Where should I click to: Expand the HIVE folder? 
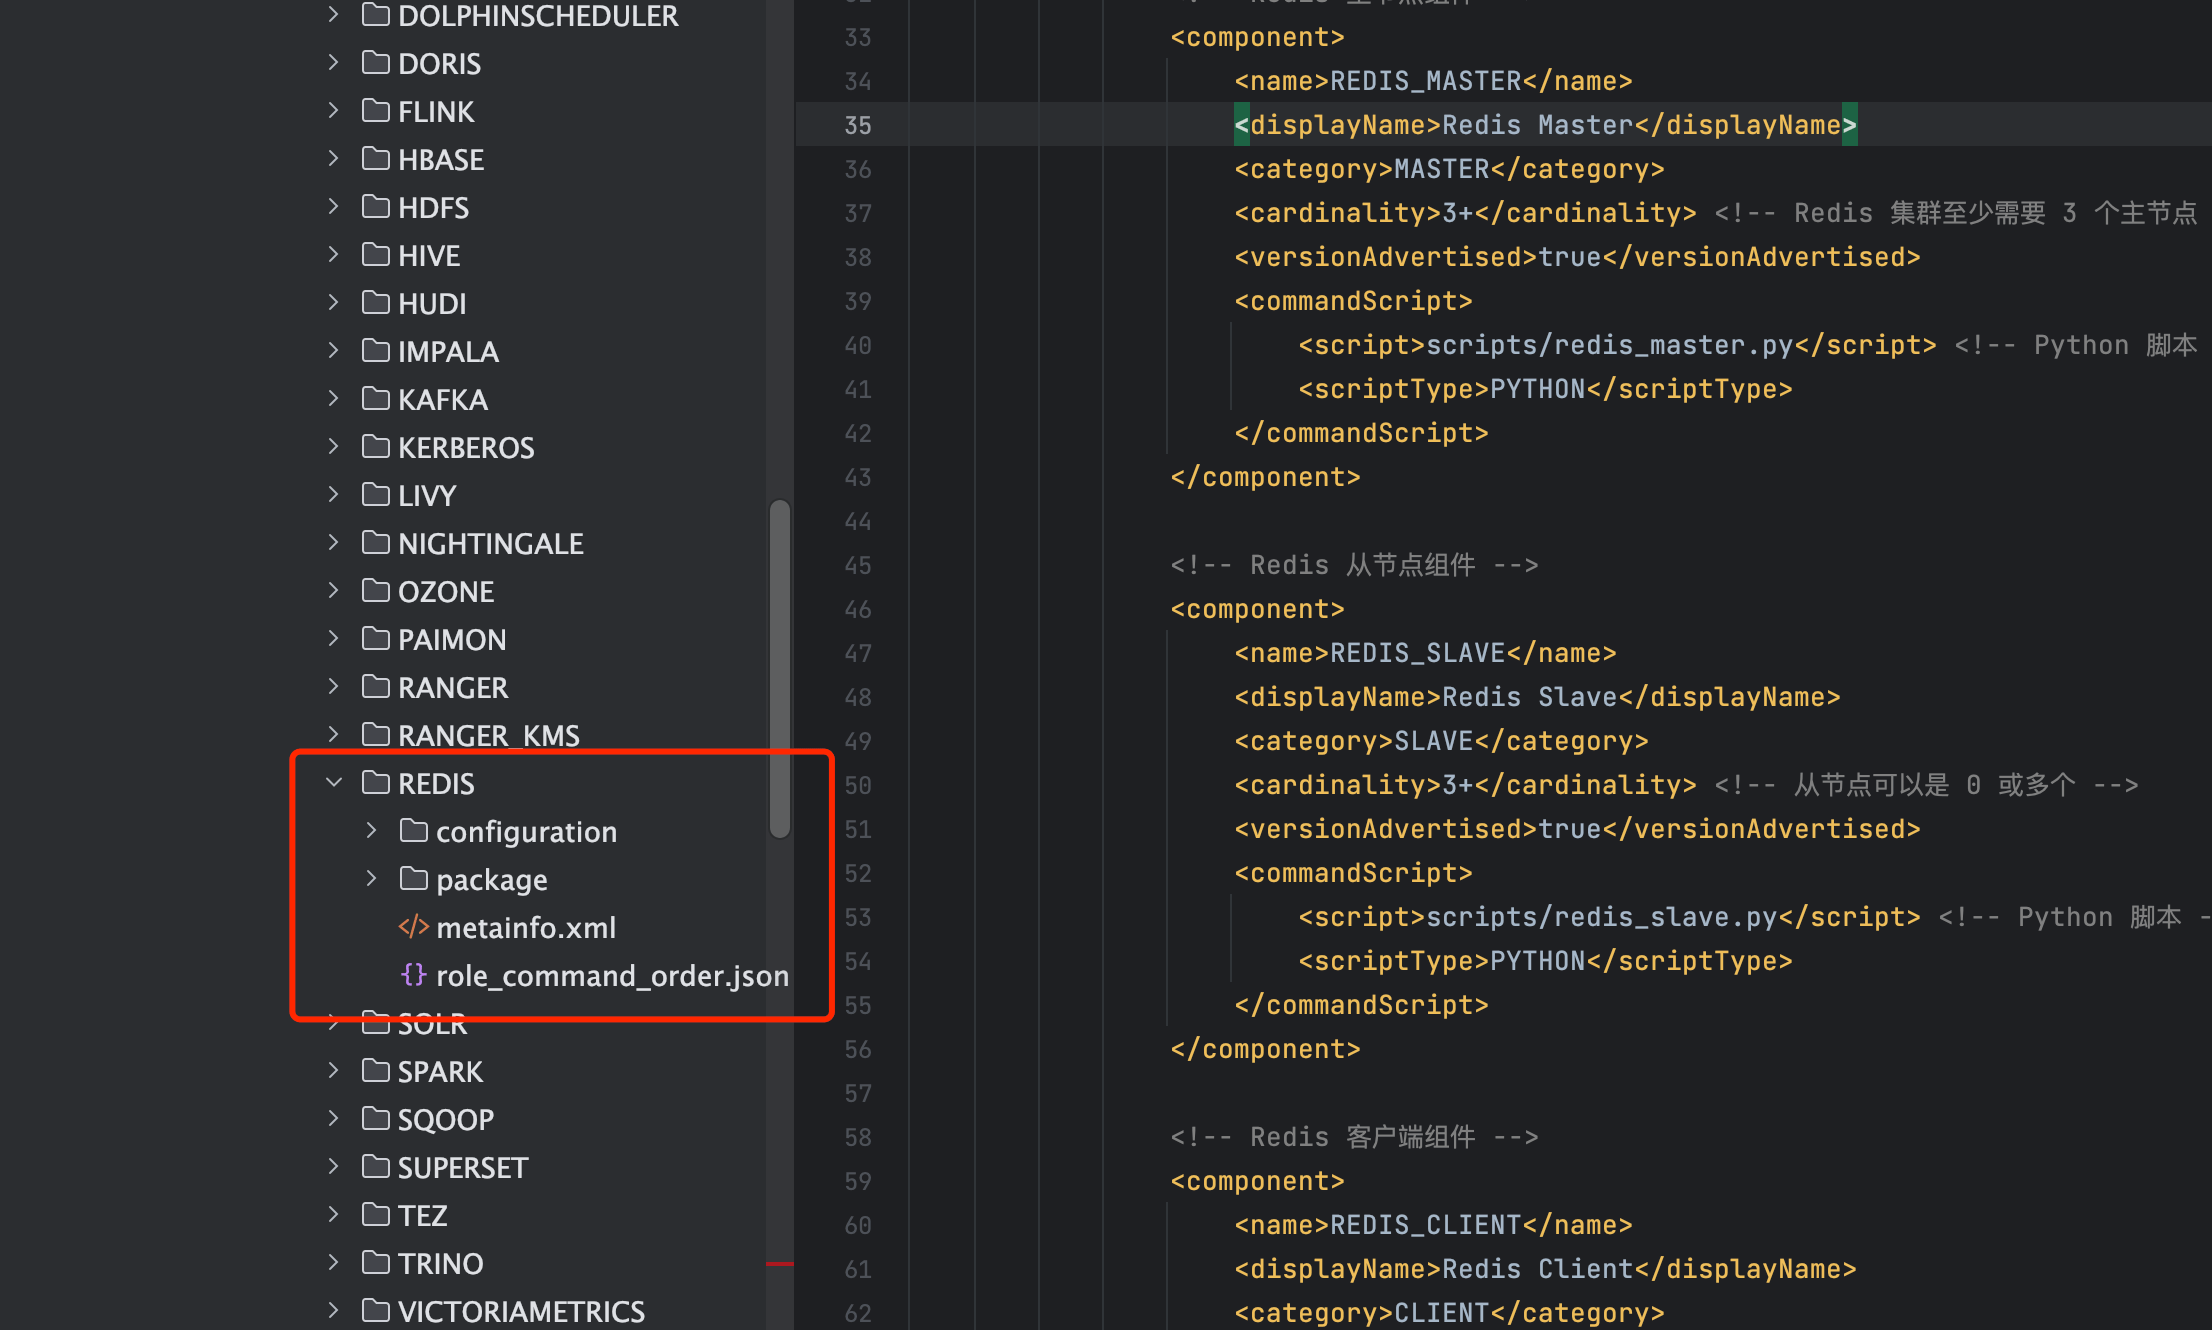(x=334, y=255)
